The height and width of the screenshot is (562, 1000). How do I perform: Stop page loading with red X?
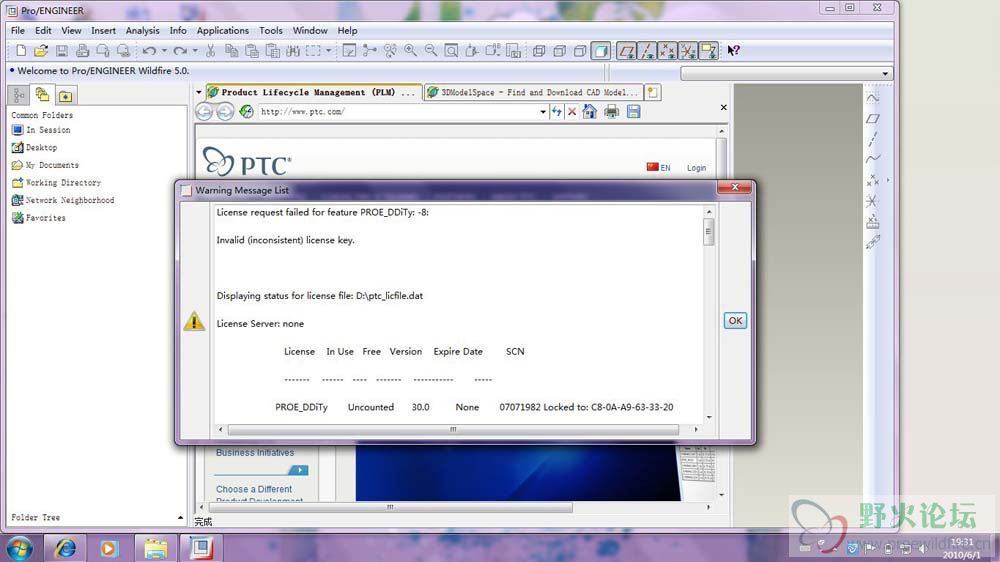point(572,112)
